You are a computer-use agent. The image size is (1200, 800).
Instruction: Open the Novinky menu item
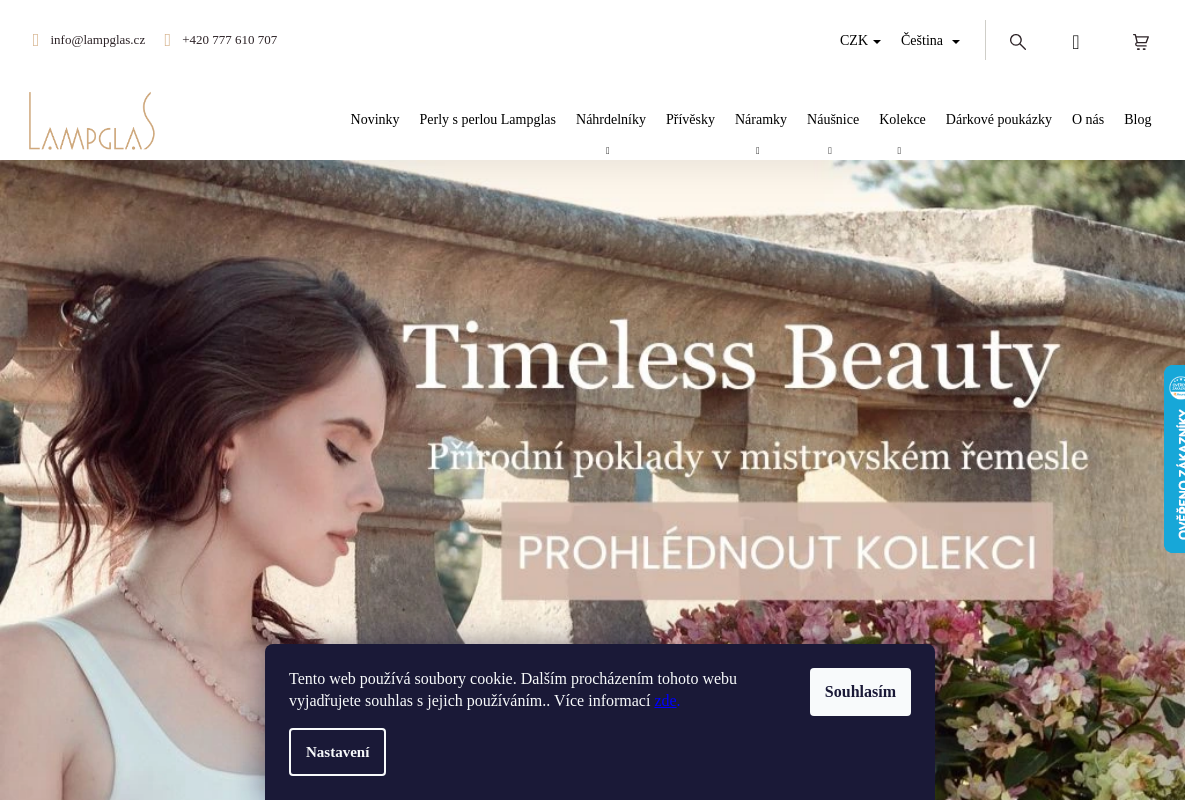pos(375,120)
